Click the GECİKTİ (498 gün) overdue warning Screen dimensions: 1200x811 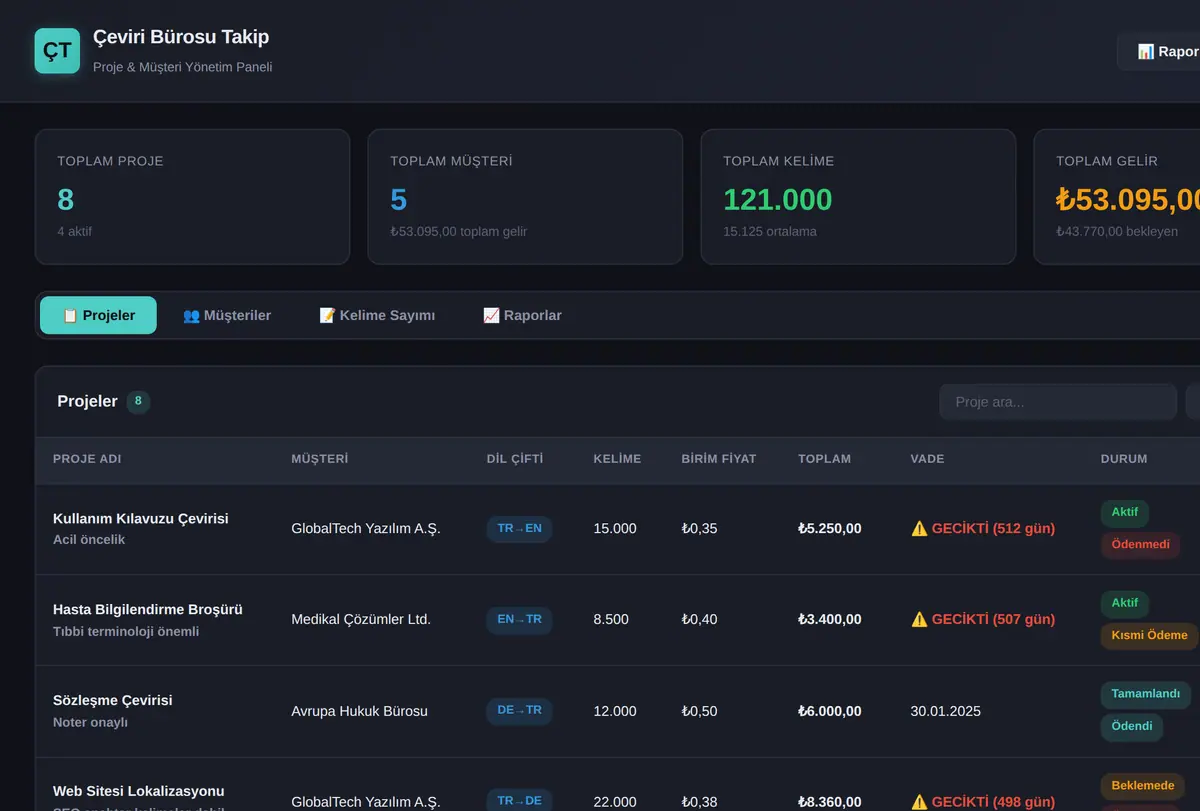(983, 801)
